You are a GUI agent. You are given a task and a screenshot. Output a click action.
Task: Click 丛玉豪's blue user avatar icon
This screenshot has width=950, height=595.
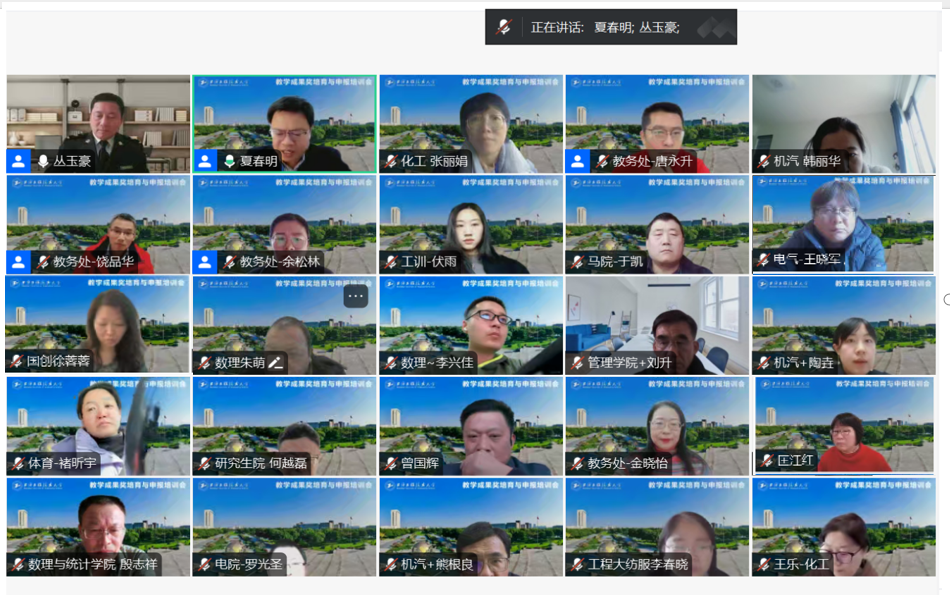[x=18, y=161]
